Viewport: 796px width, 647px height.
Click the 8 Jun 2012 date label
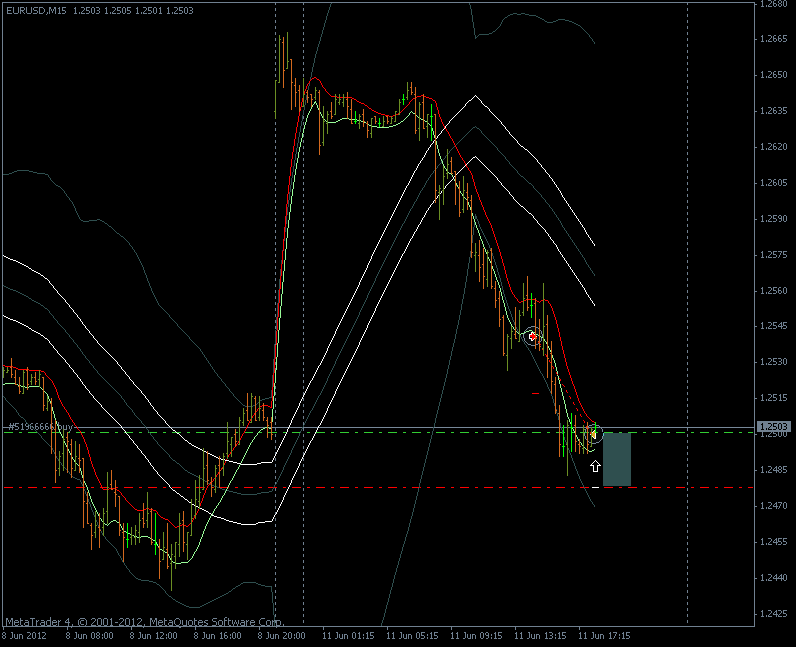(25, 635)
